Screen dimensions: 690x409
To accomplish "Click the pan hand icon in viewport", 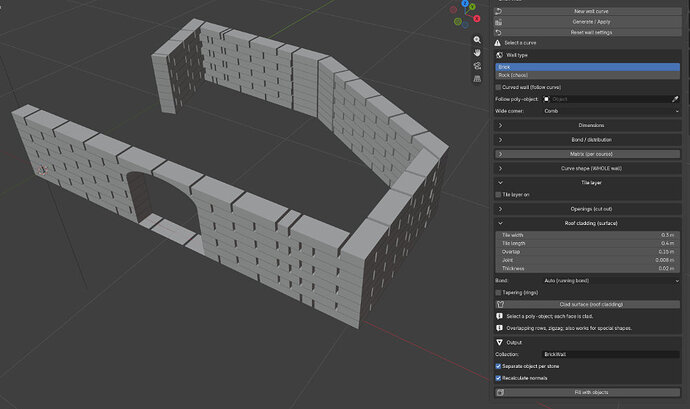I will coord(477,53).
